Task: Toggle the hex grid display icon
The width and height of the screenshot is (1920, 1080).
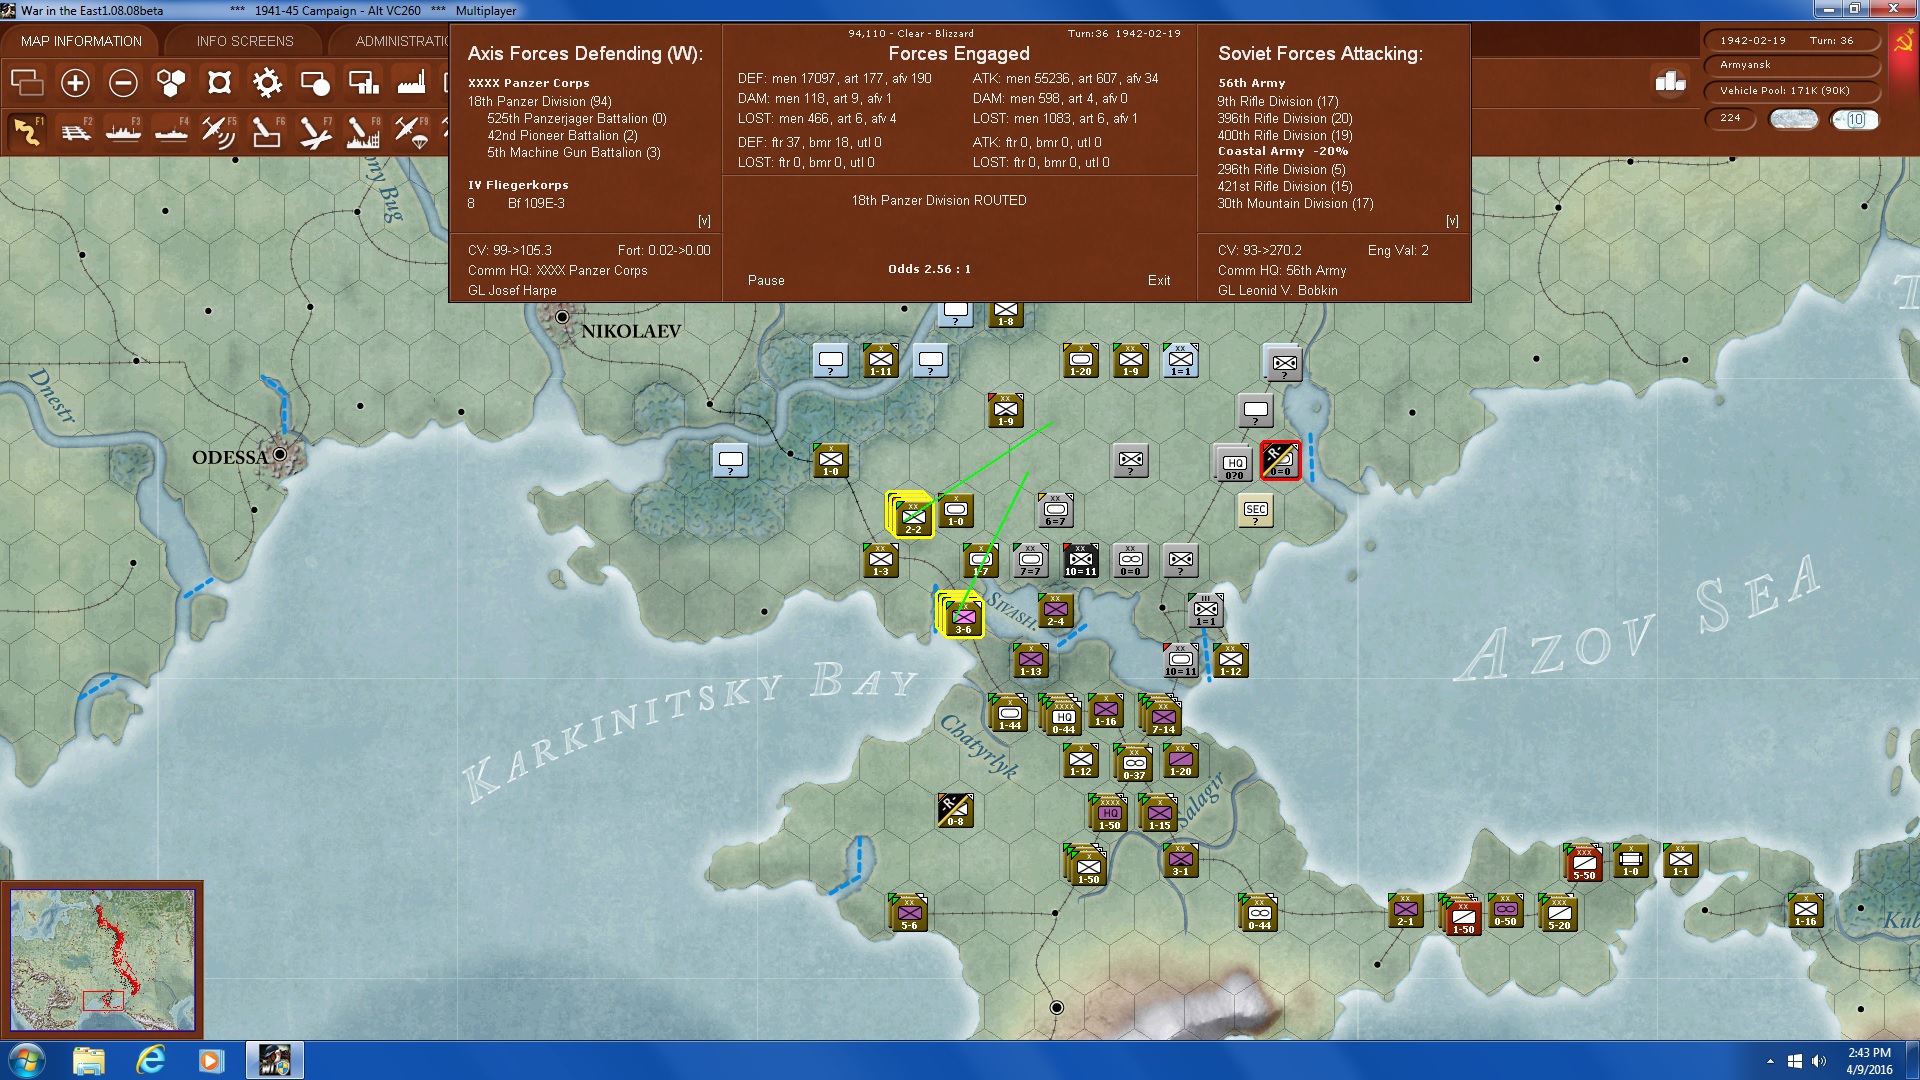Action: (x=171, y=83)
